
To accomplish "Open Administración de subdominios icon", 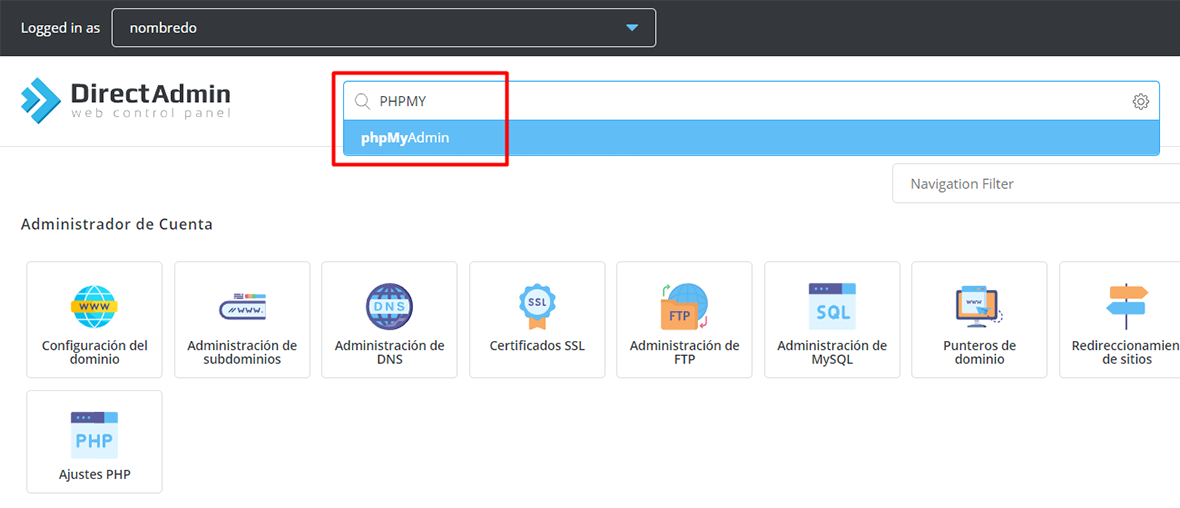I will (242, 307).
